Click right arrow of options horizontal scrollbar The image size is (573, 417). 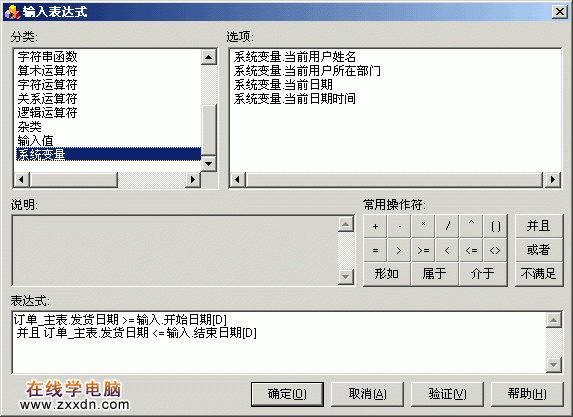(553, 179)
